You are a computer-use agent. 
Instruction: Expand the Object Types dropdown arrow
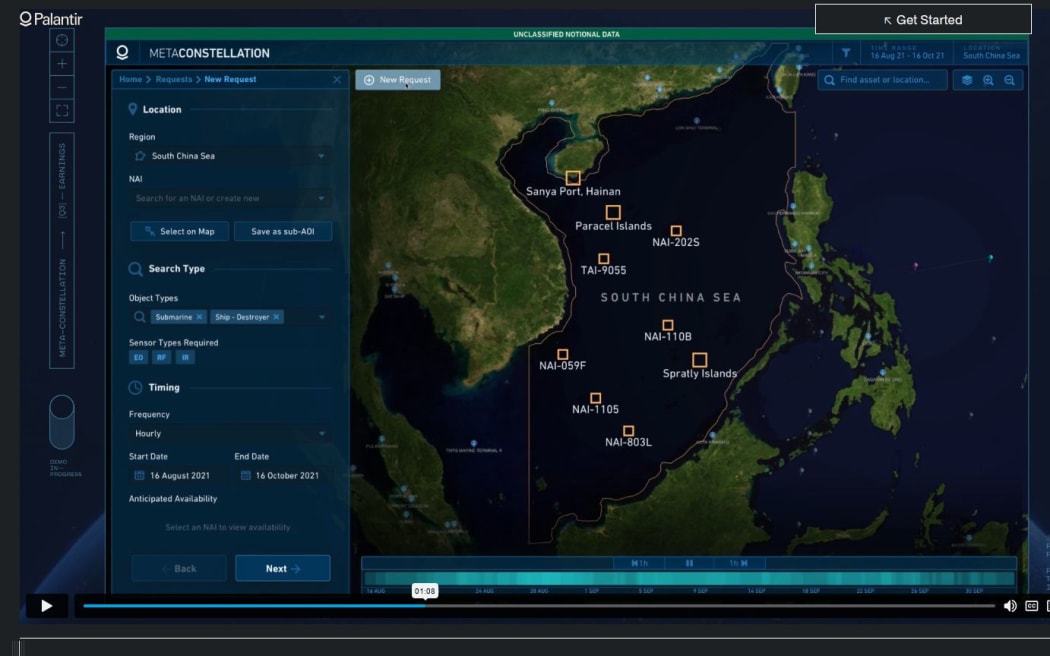pyautogui.click(x=321, y=317)
